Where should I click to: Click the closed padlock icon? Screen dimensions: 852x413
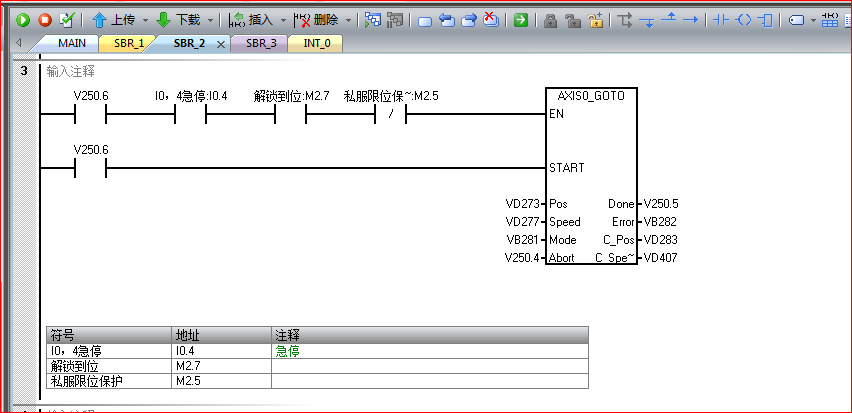click(x=551, y=20)
